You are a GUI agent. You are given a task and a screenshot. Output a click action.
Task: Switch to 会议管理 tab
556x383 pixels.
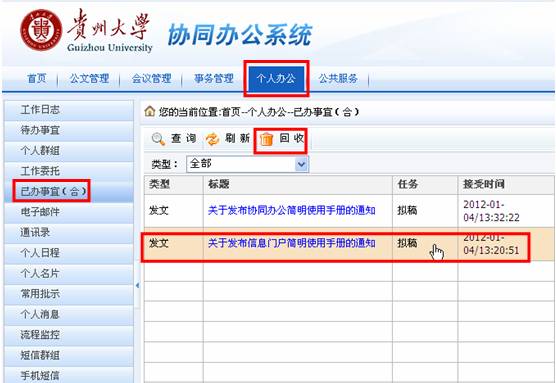pyautogui.click(x=151, y=78)
